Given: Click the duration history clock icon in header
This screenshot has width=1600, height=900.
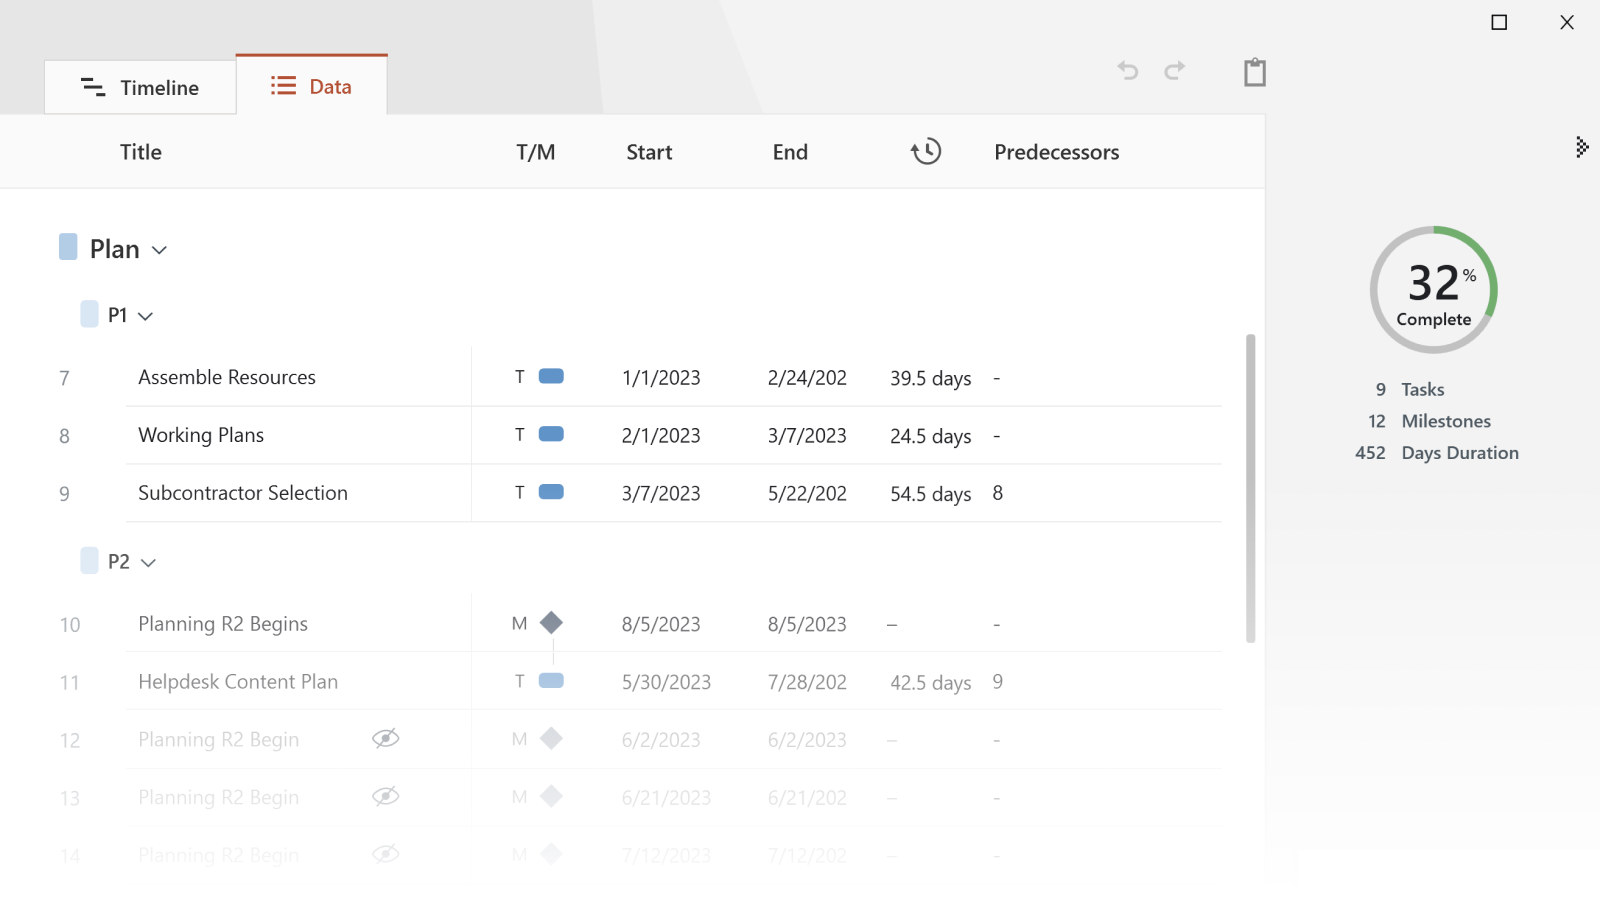Looking at the screenshot, I should (925, 151).
